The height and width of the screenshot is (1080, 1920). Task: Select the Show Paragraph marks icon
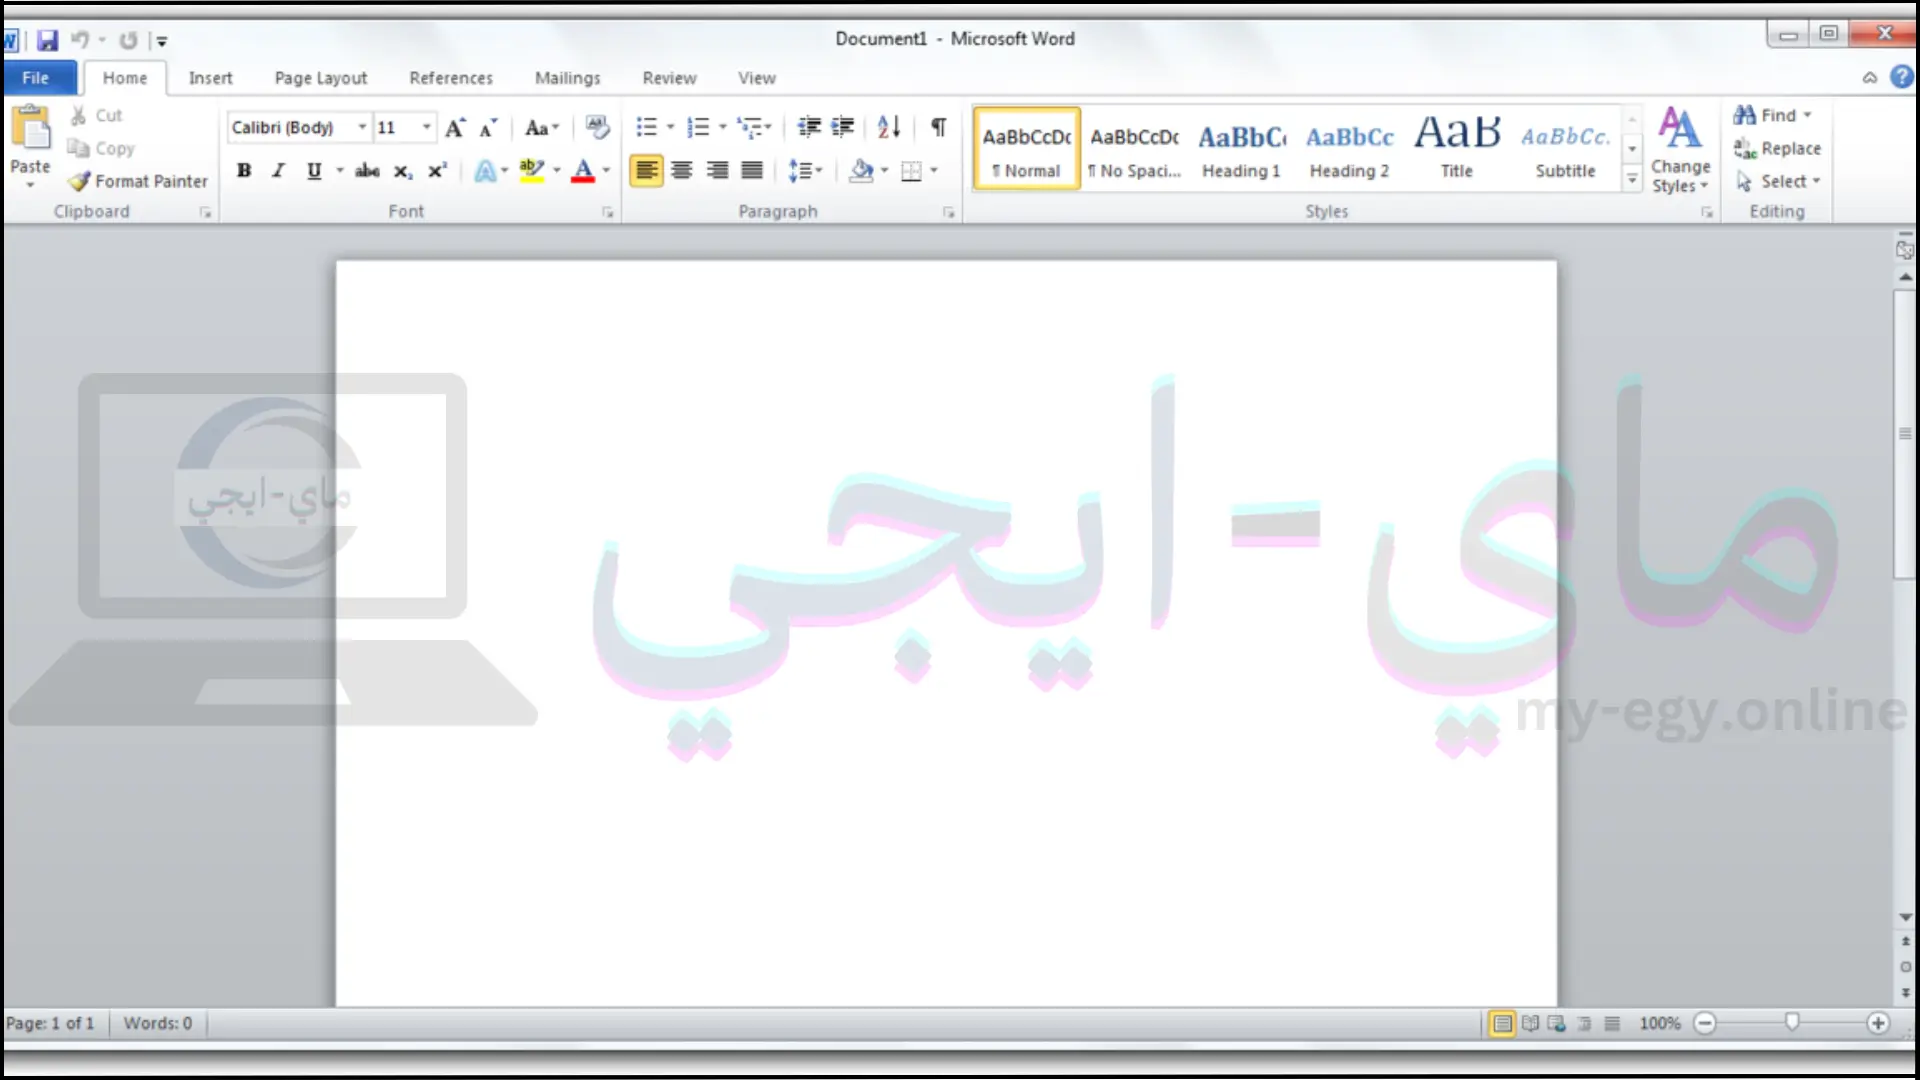(x=939, y=127)
